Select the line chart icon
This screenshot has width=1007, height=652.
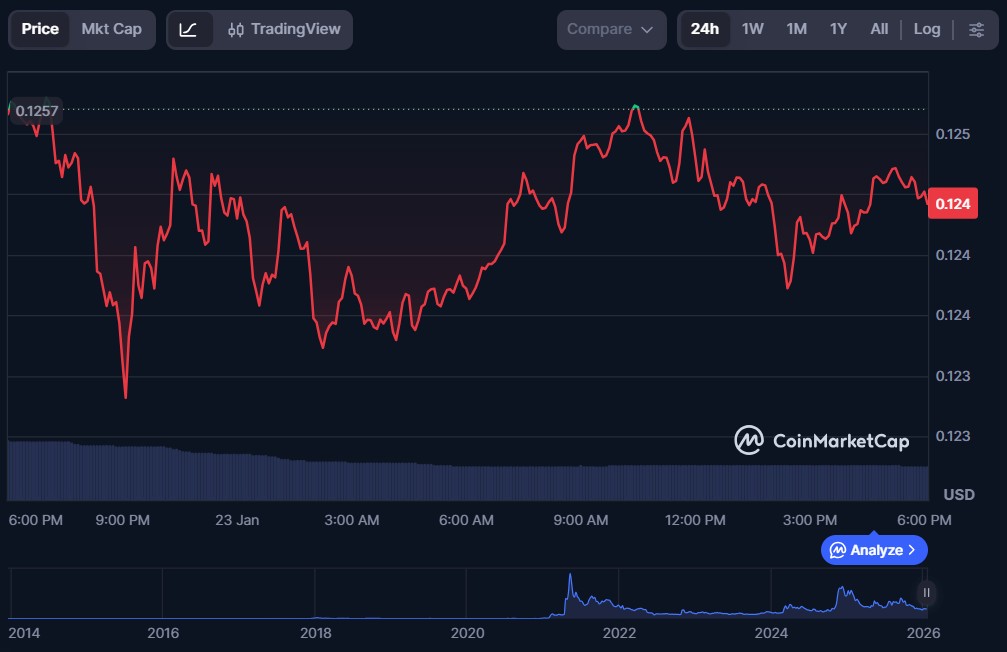pos(188,29)
